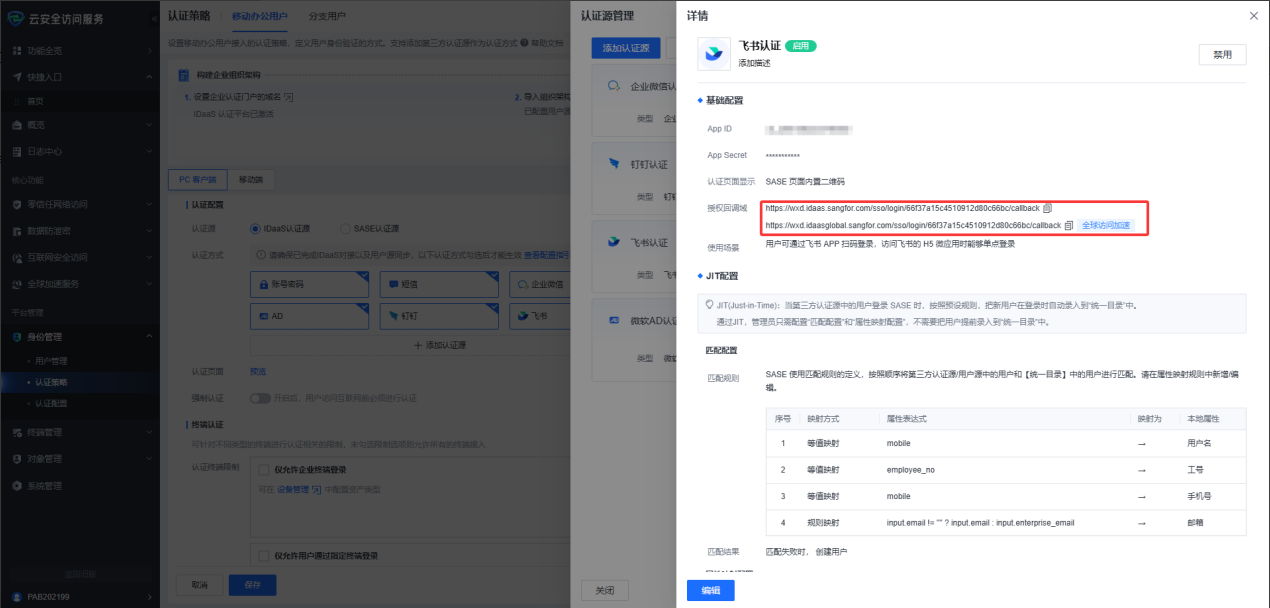
Task: Click the 微软AD auth source icon
Action: [x=615, y=321]
